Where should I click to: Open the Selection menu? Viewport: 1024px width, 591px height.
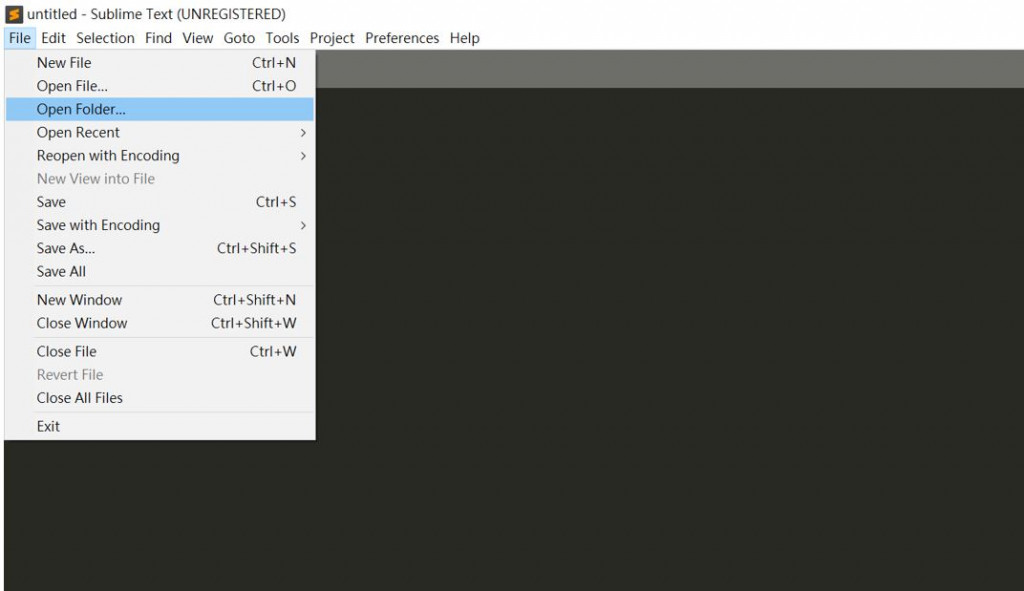point(105,38)
